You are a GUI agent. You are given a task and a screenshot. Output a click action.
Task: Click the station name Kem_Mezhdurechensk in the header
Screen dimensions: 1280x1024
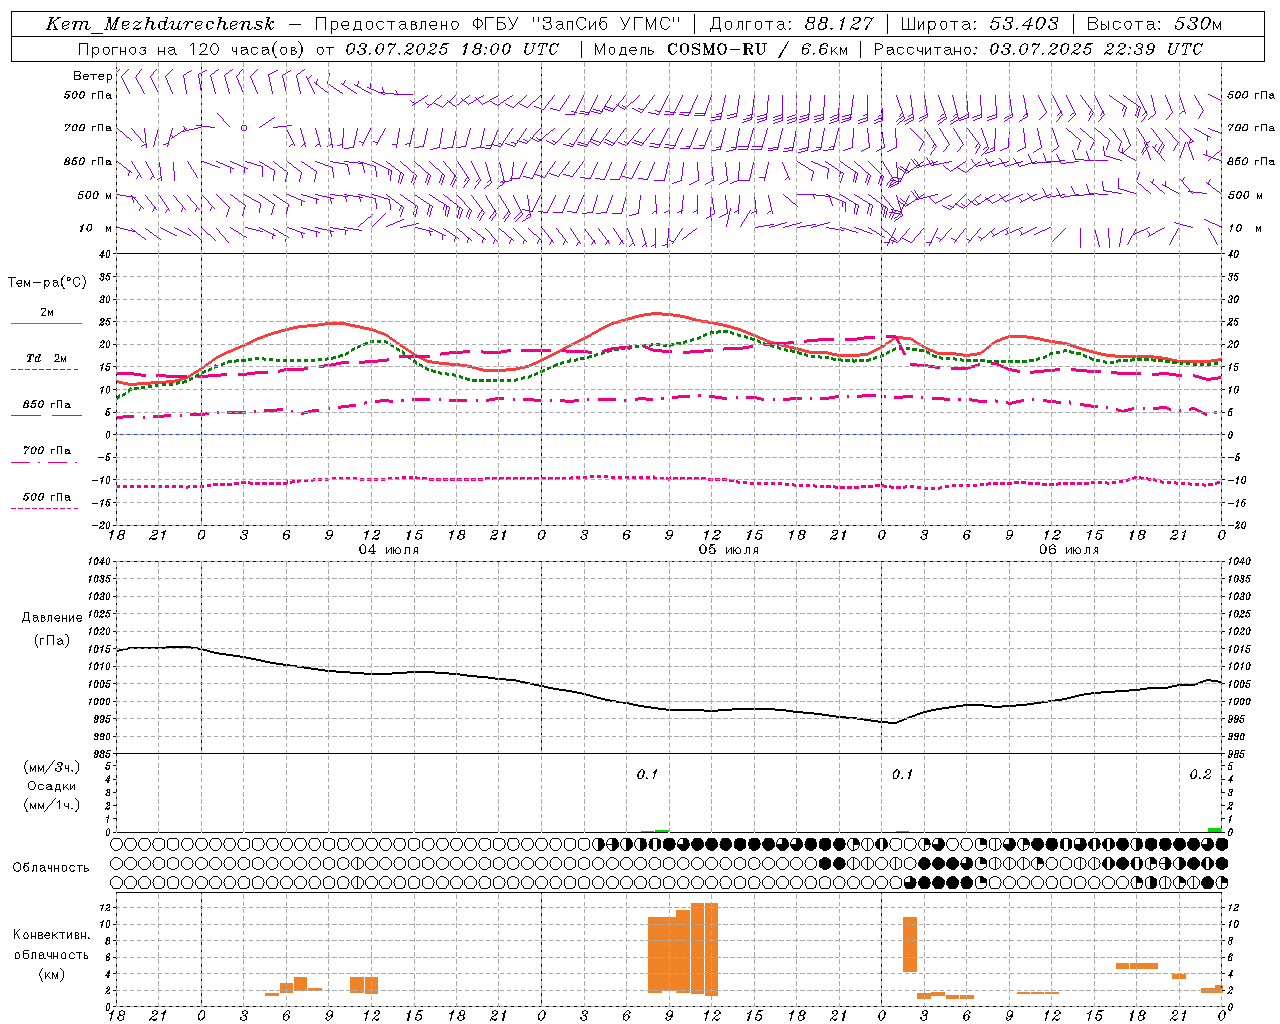click(x=160, y=24)
